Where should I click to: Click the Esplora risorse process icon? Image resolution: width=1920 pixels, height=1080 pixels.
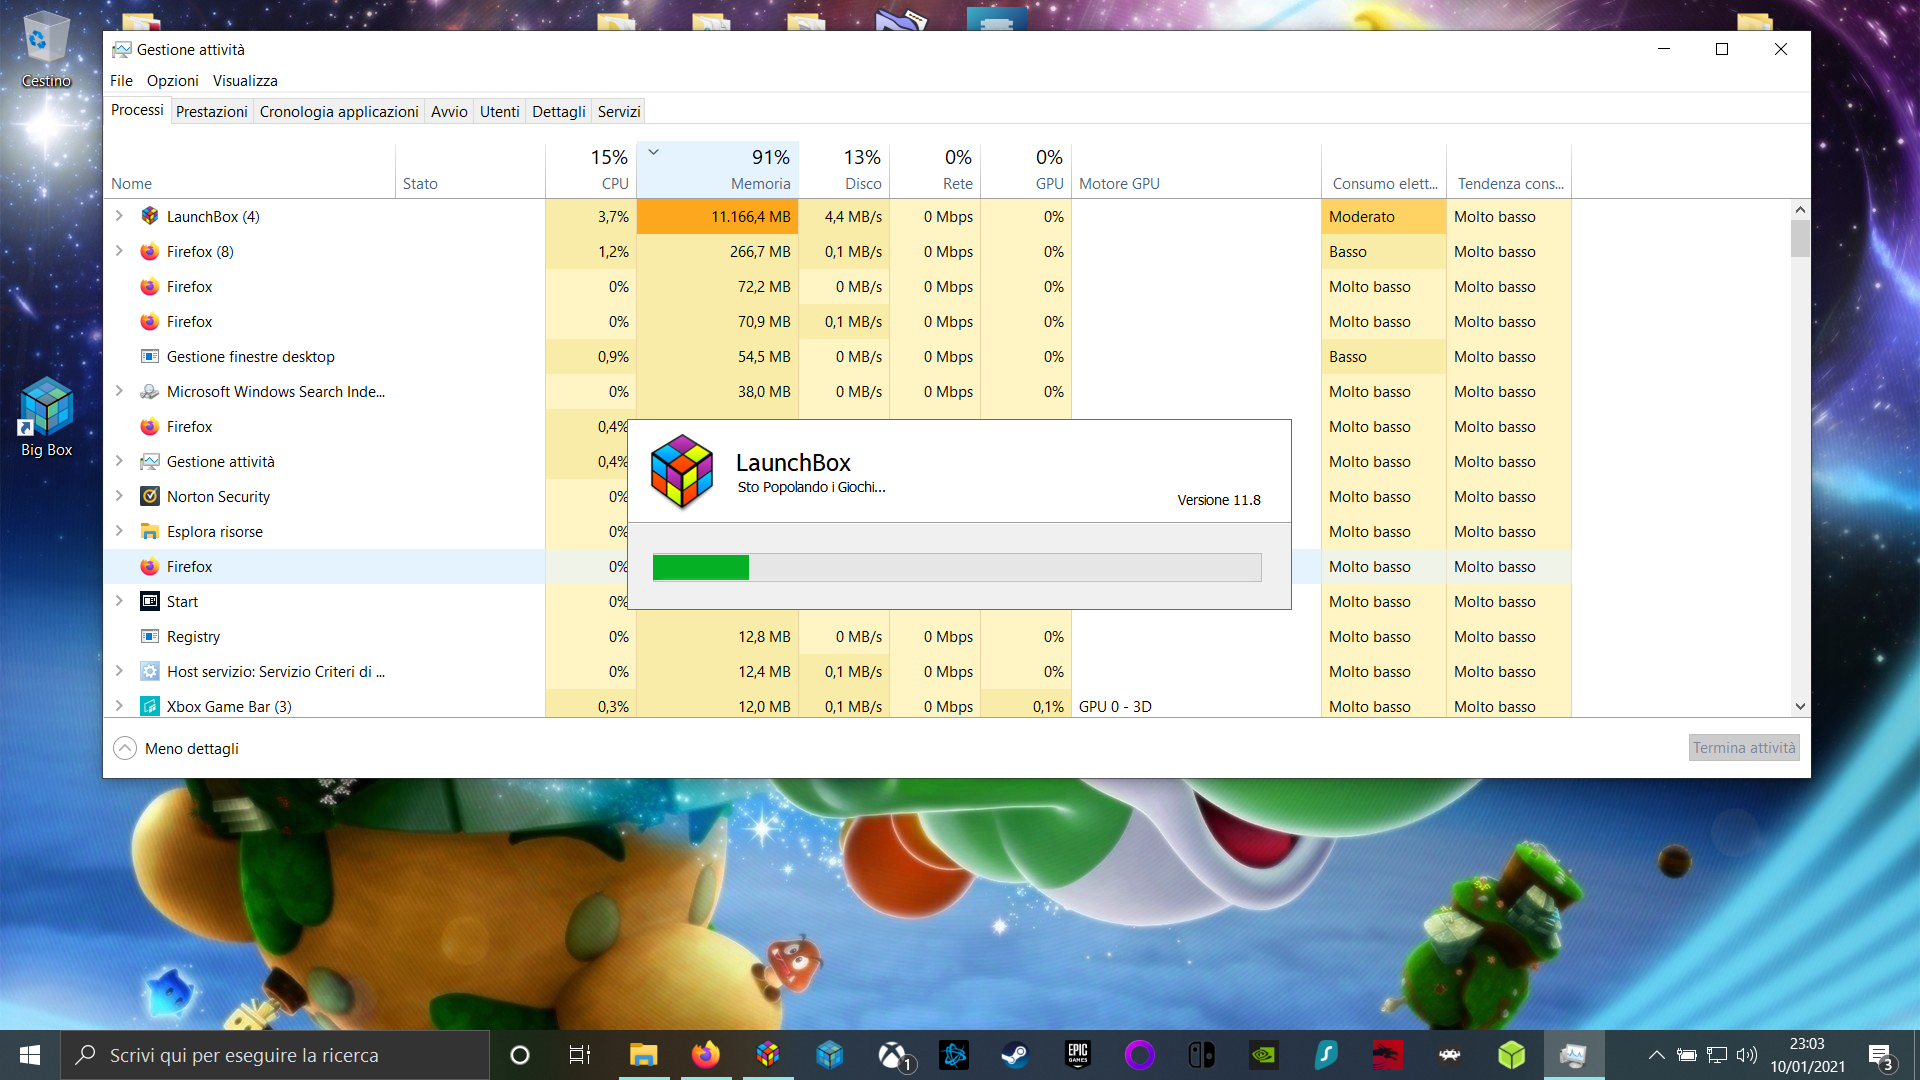tap(150, 531)
